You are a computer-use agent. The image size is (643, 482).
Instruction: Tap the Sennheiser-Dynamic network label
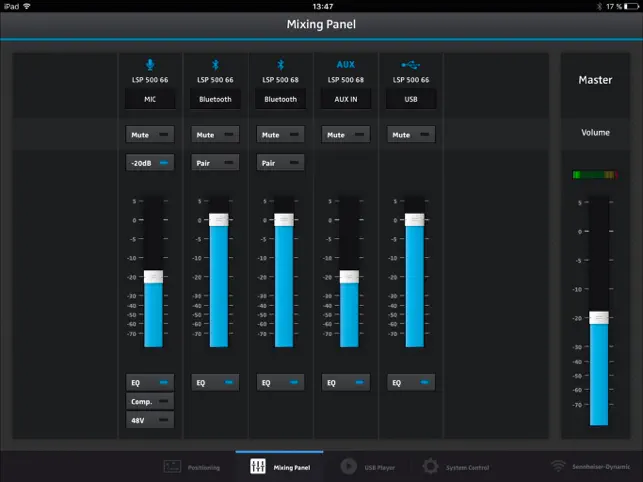601,467
